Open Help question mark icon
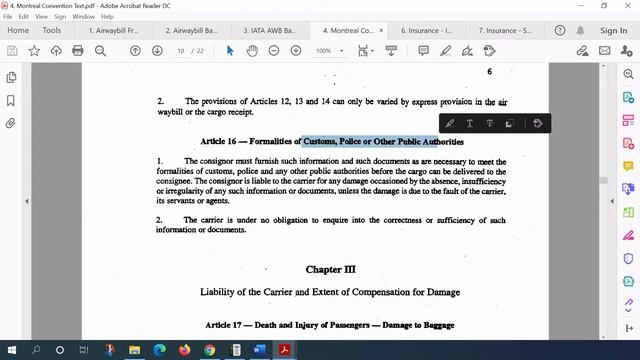Viewport: 640px width, 360px height. (x=560, y=30)
